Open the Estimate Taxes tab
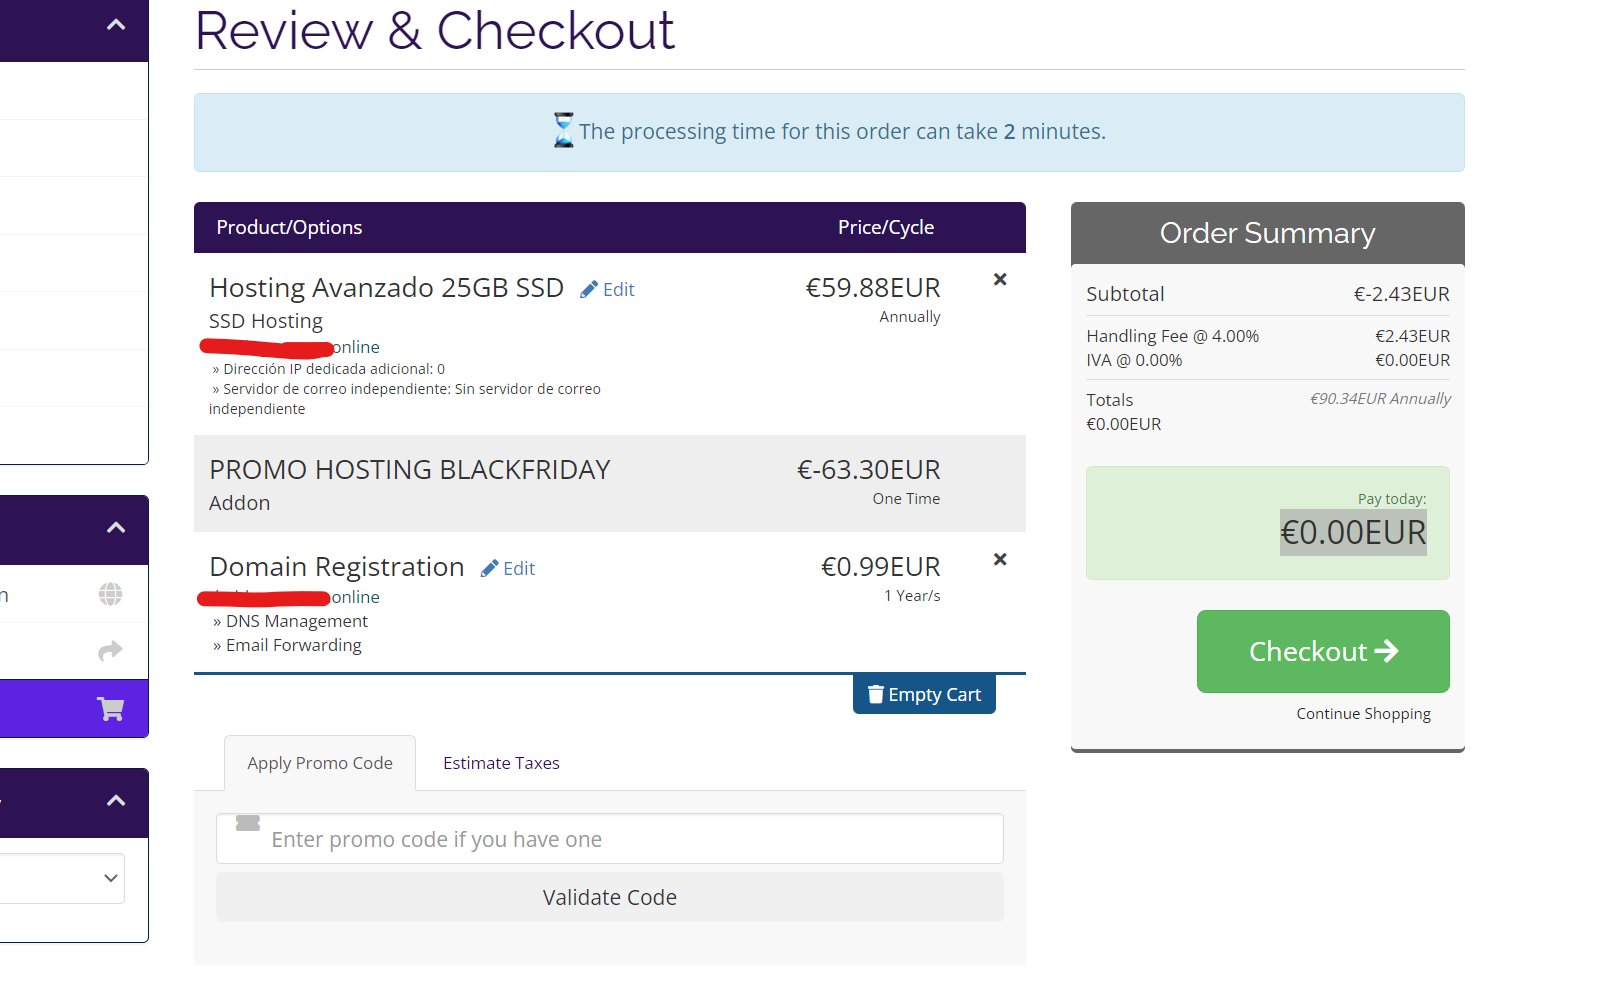The width and height of the screenshot is (1597, 1003). coord(501,764)
